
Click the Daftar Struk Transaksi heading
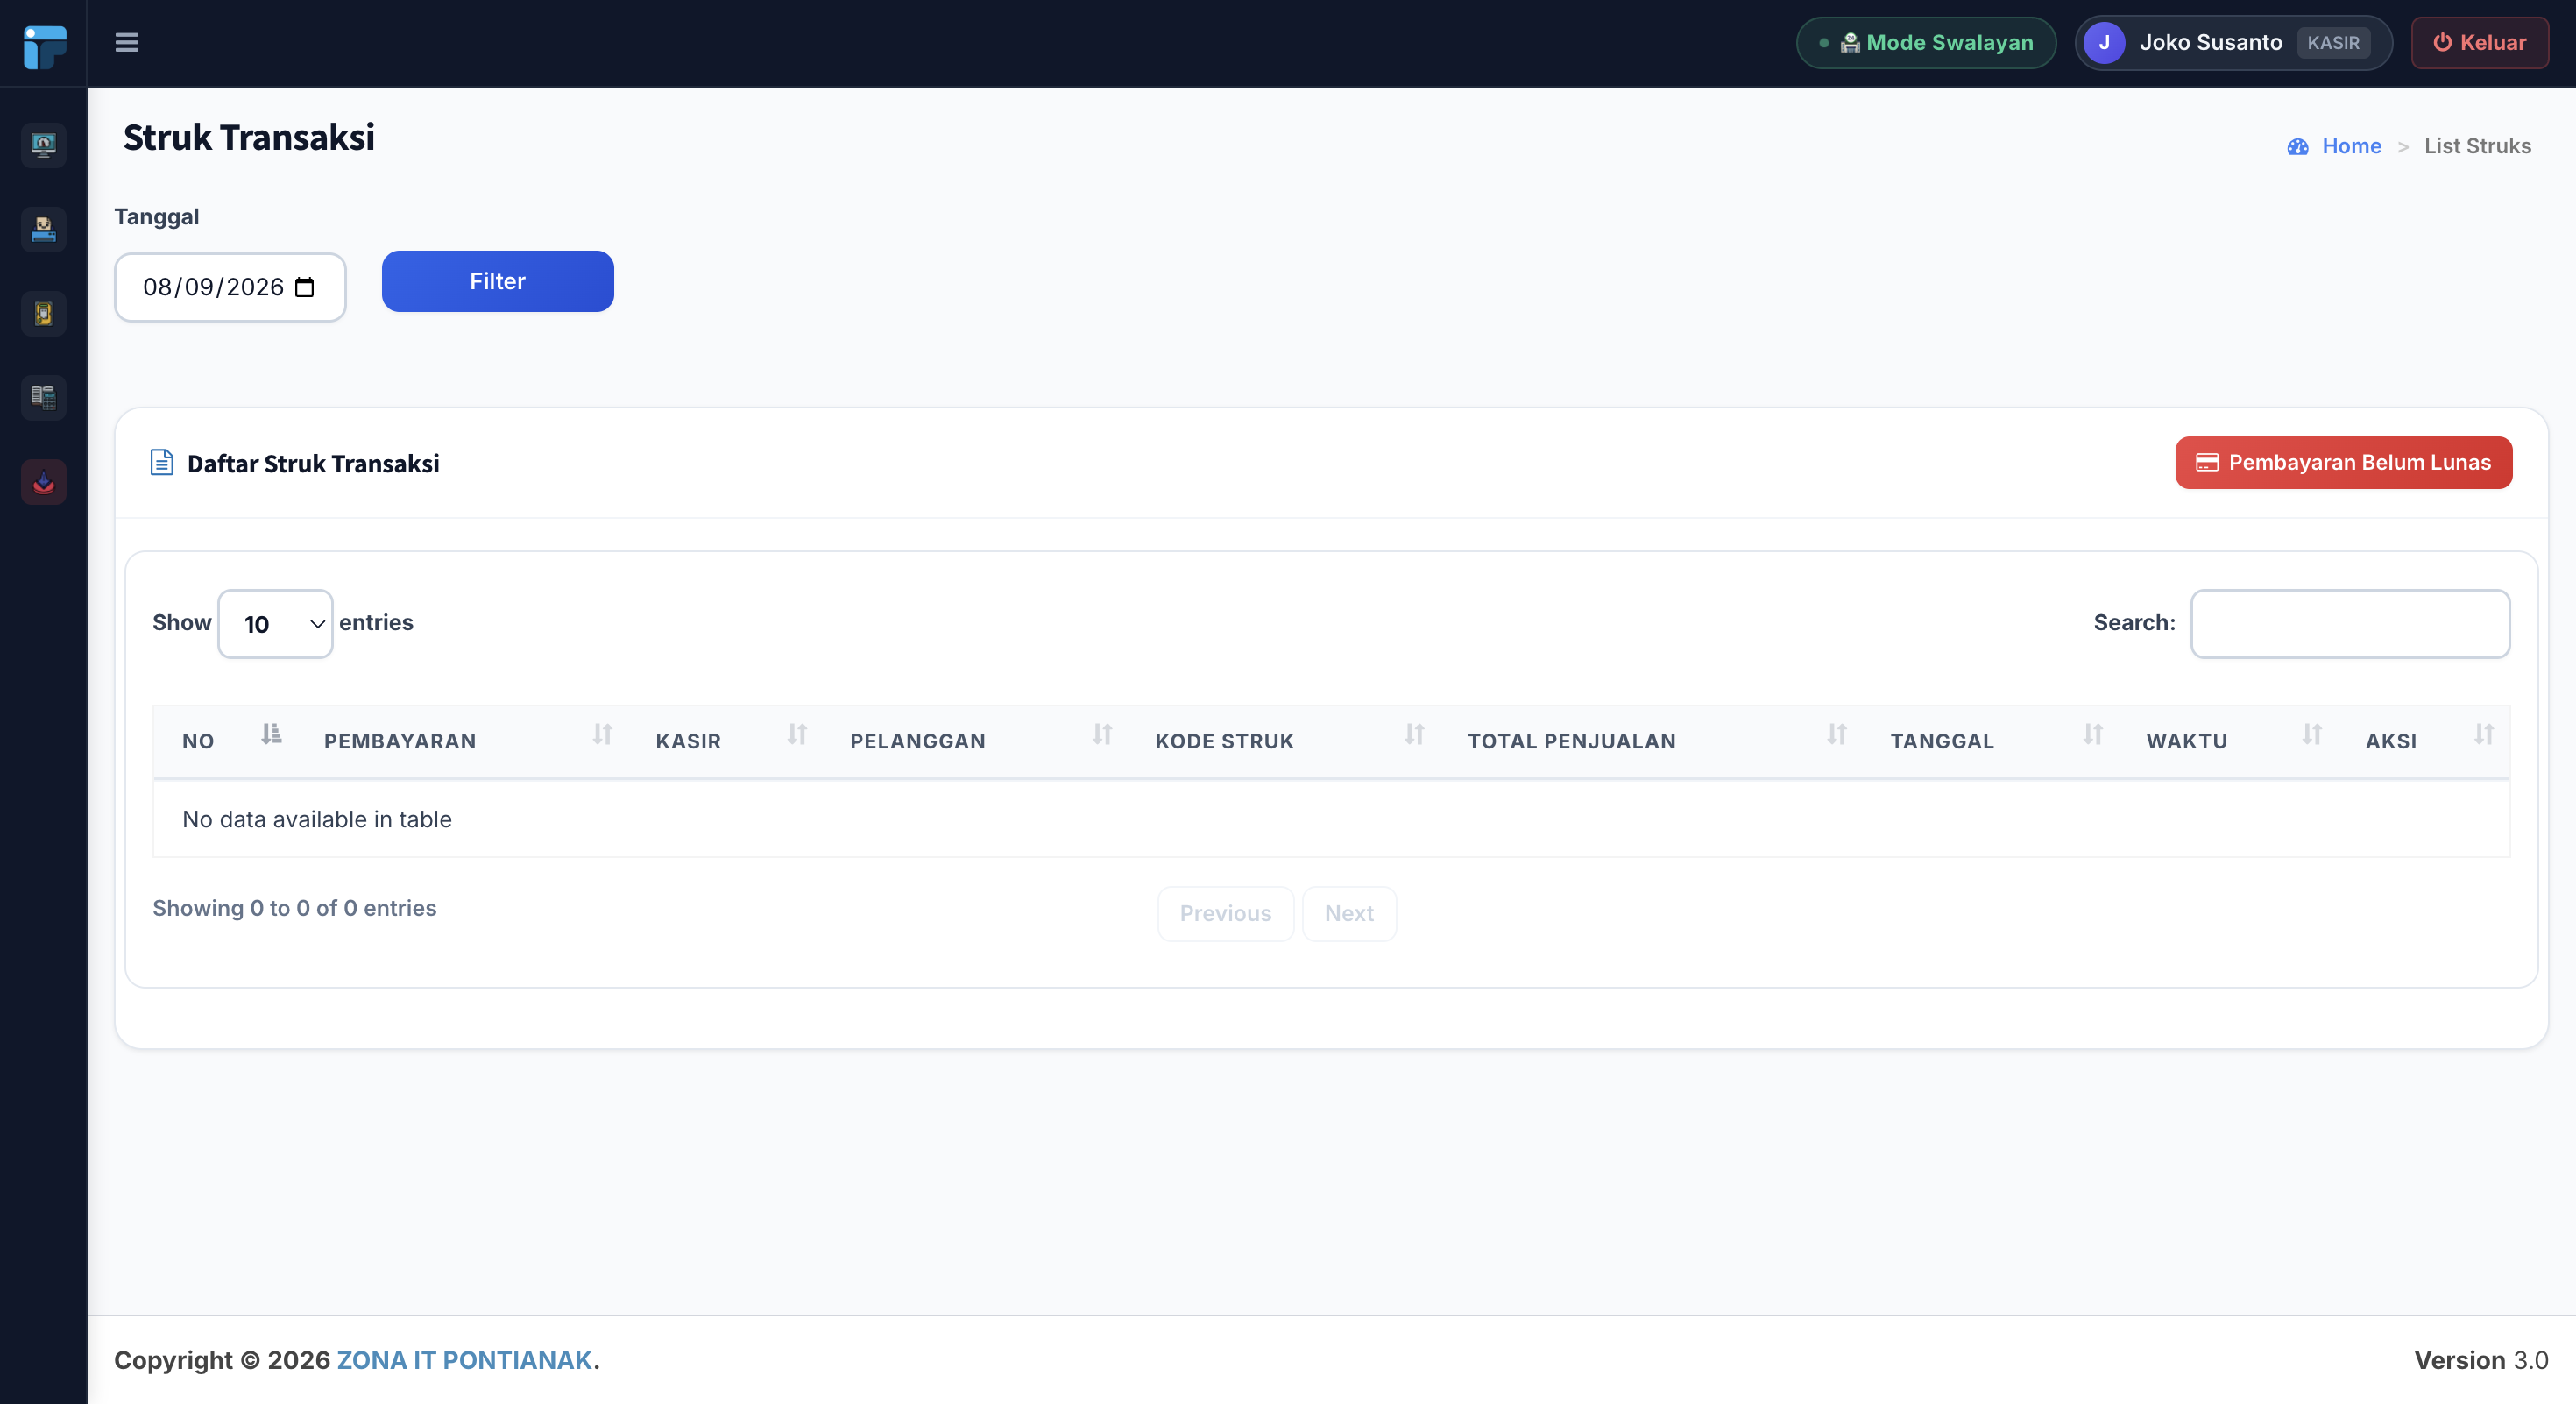click(x=313, y=463)
